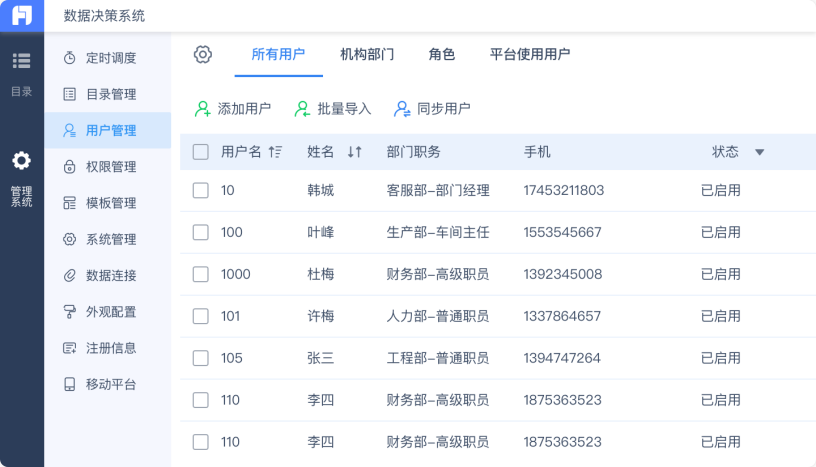Click the 同步用户 sync users icon
Screen dimensions: 816x467
click(402, 109)
